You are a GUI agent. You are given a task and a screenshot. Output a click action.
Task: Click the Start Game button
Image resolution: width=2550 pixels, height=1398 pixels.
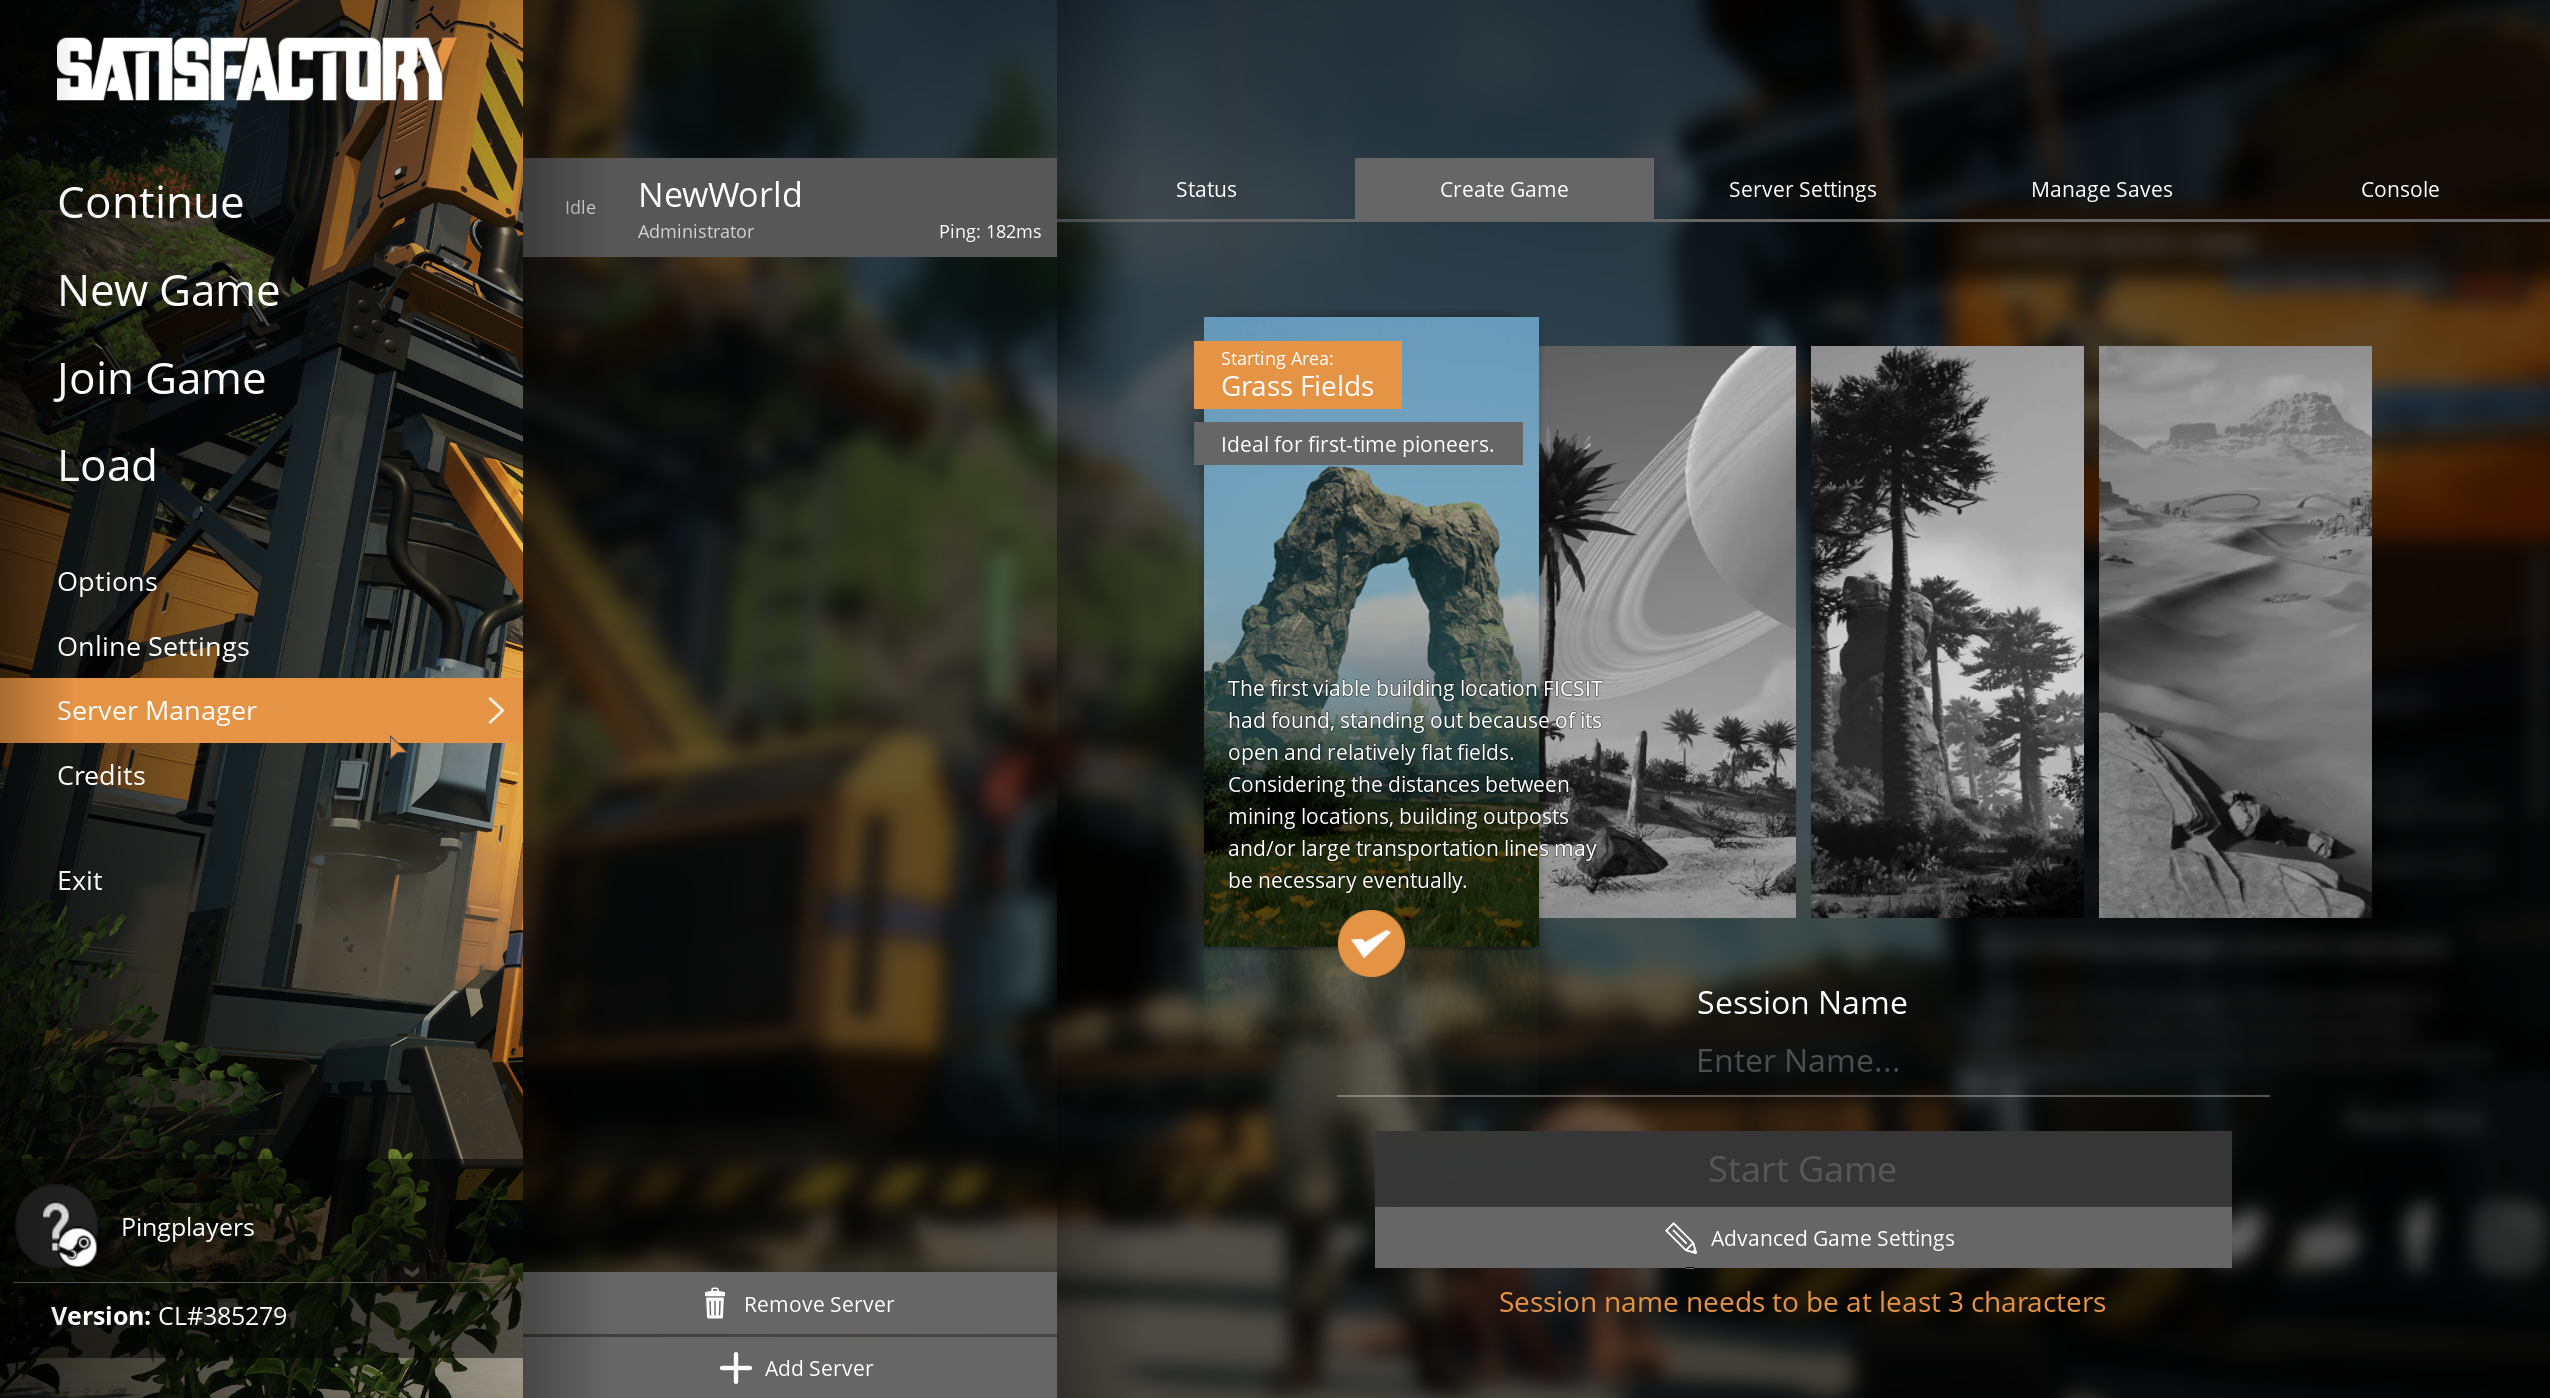coord(1802,1168)
